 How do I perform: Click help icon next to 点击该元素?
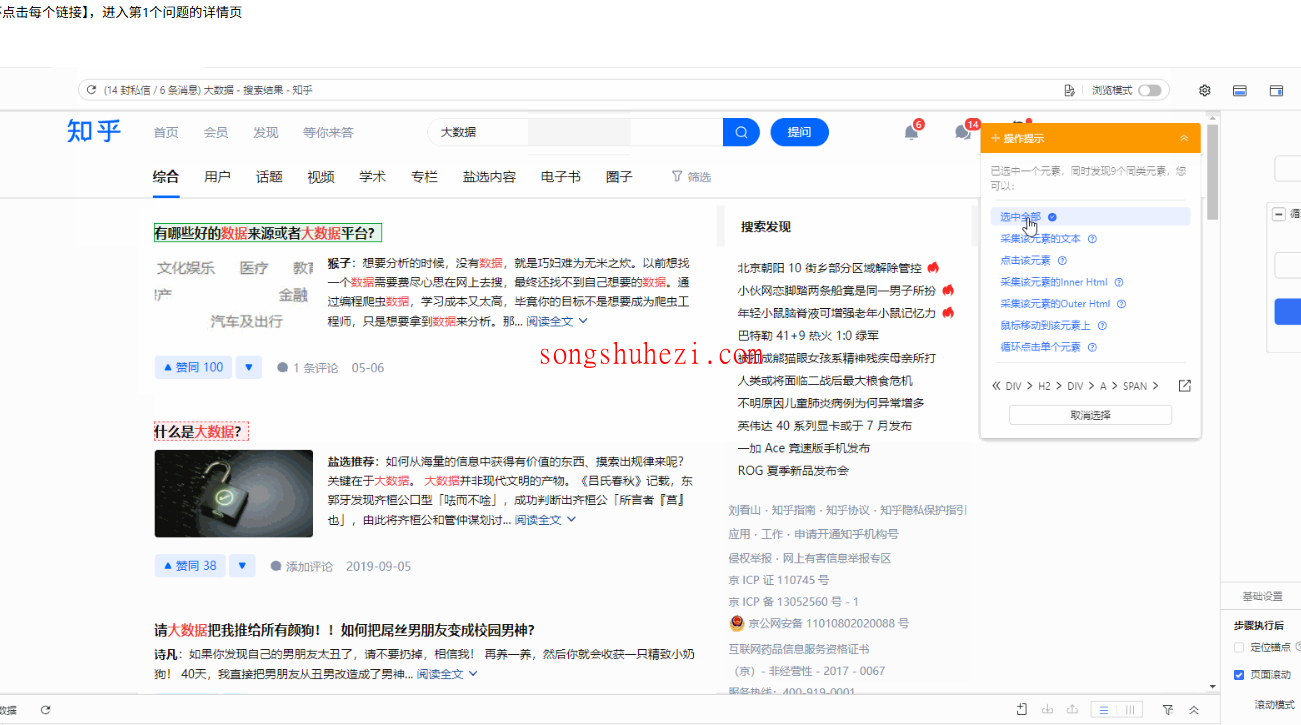pos(1062,260)
